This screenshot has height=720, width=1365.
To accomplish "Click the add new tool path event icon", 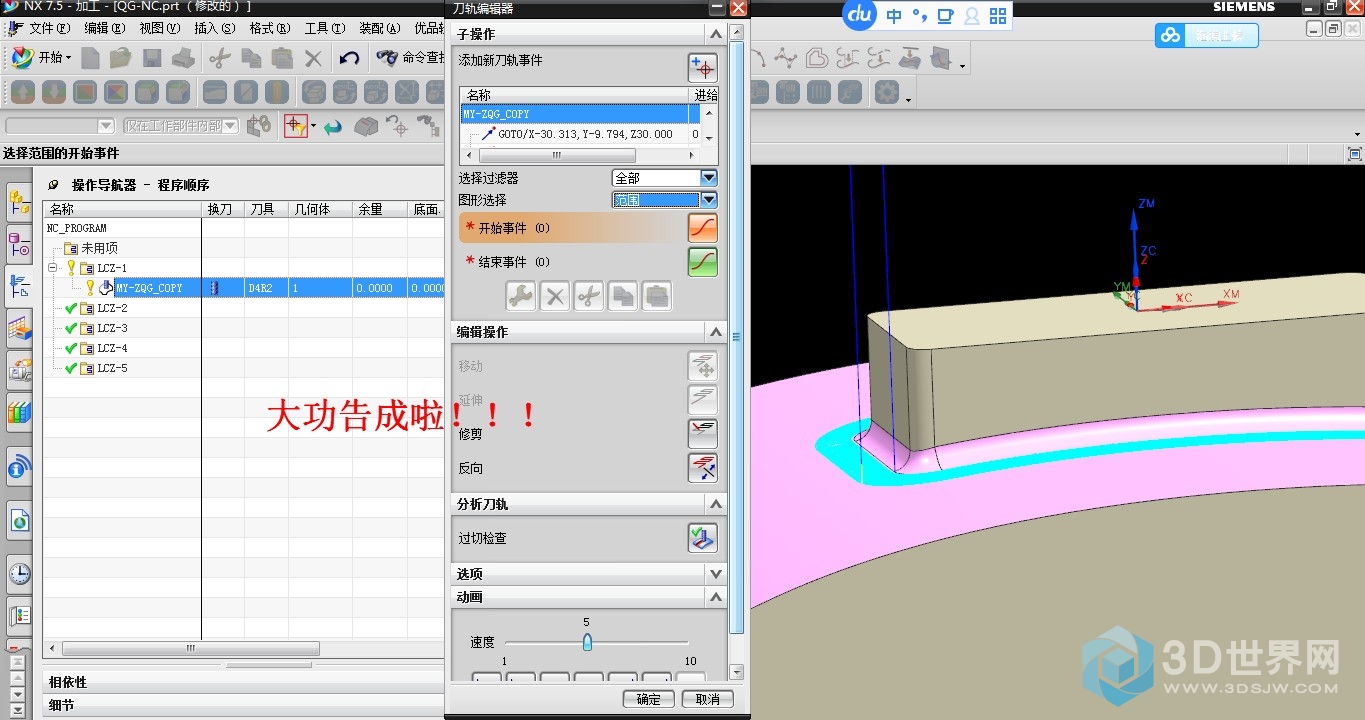I will (x=703, y=68).
